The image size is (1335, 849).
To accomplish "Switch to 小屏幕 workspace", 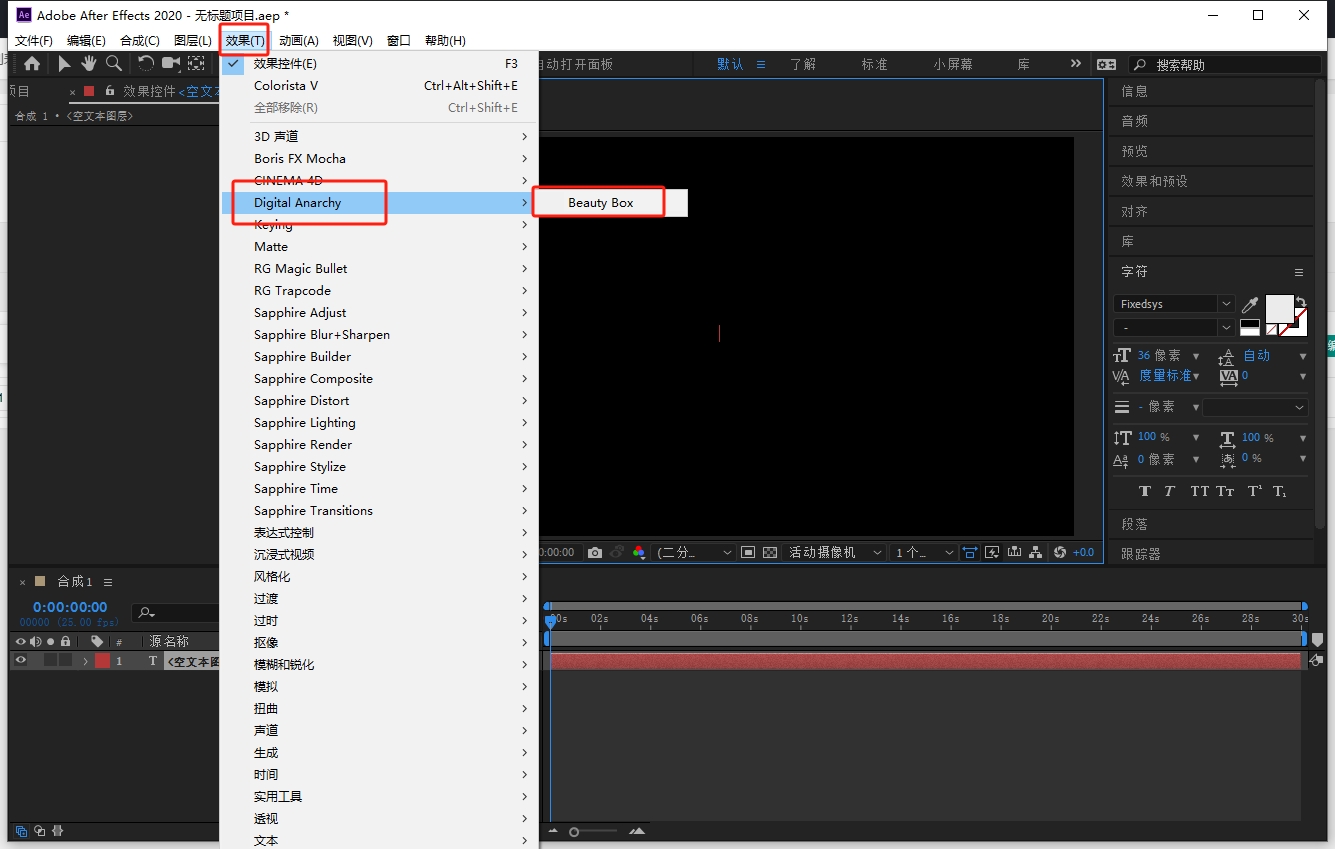I will tap(953, 64).
